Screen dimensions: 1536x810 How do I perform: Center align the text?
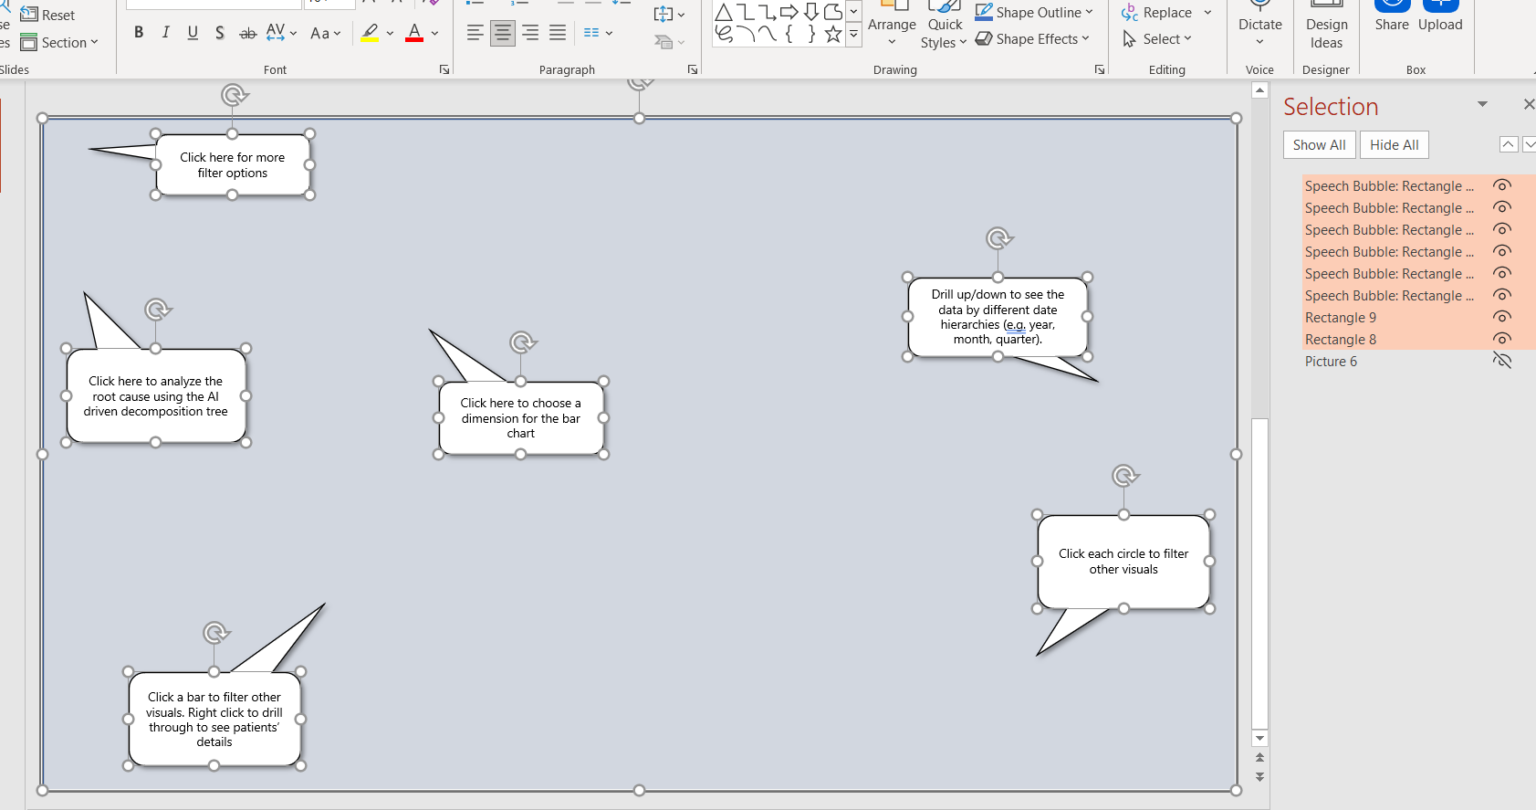502,33
